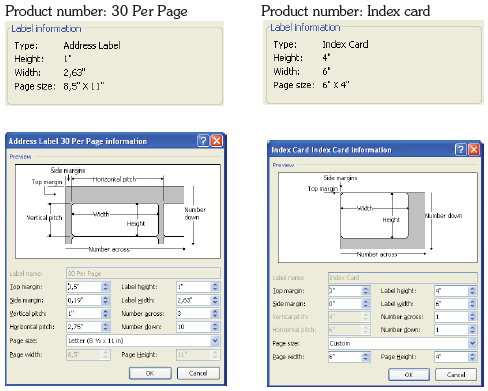Adjust Side margin stepper in Index Card dialog
The image size is (488, 391).
point(366,304)
